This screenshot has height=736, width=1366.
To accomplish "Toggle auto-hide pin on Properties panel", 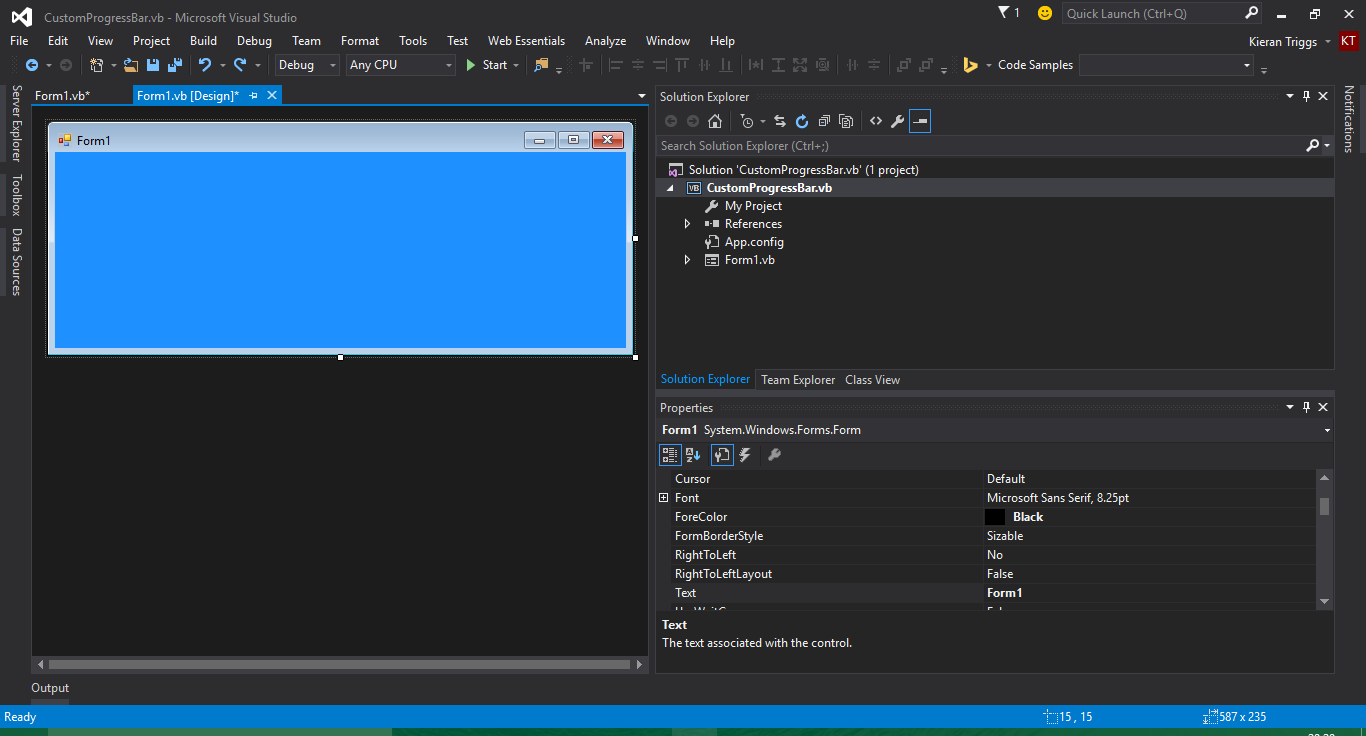I will (x=1306, y=408).
